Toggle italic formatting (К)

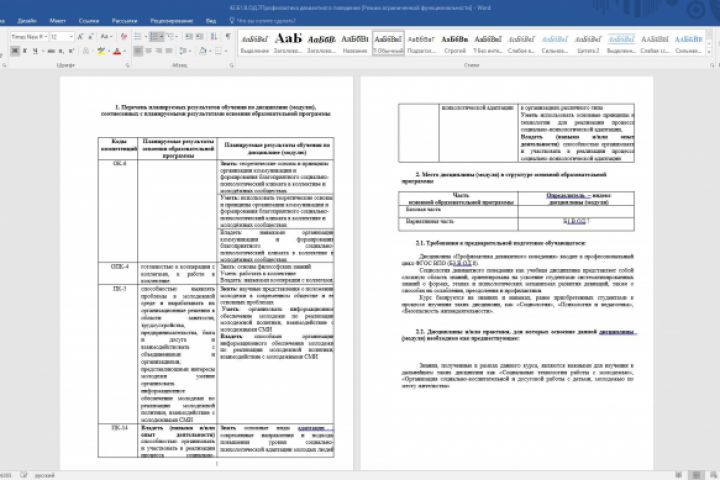25,51
